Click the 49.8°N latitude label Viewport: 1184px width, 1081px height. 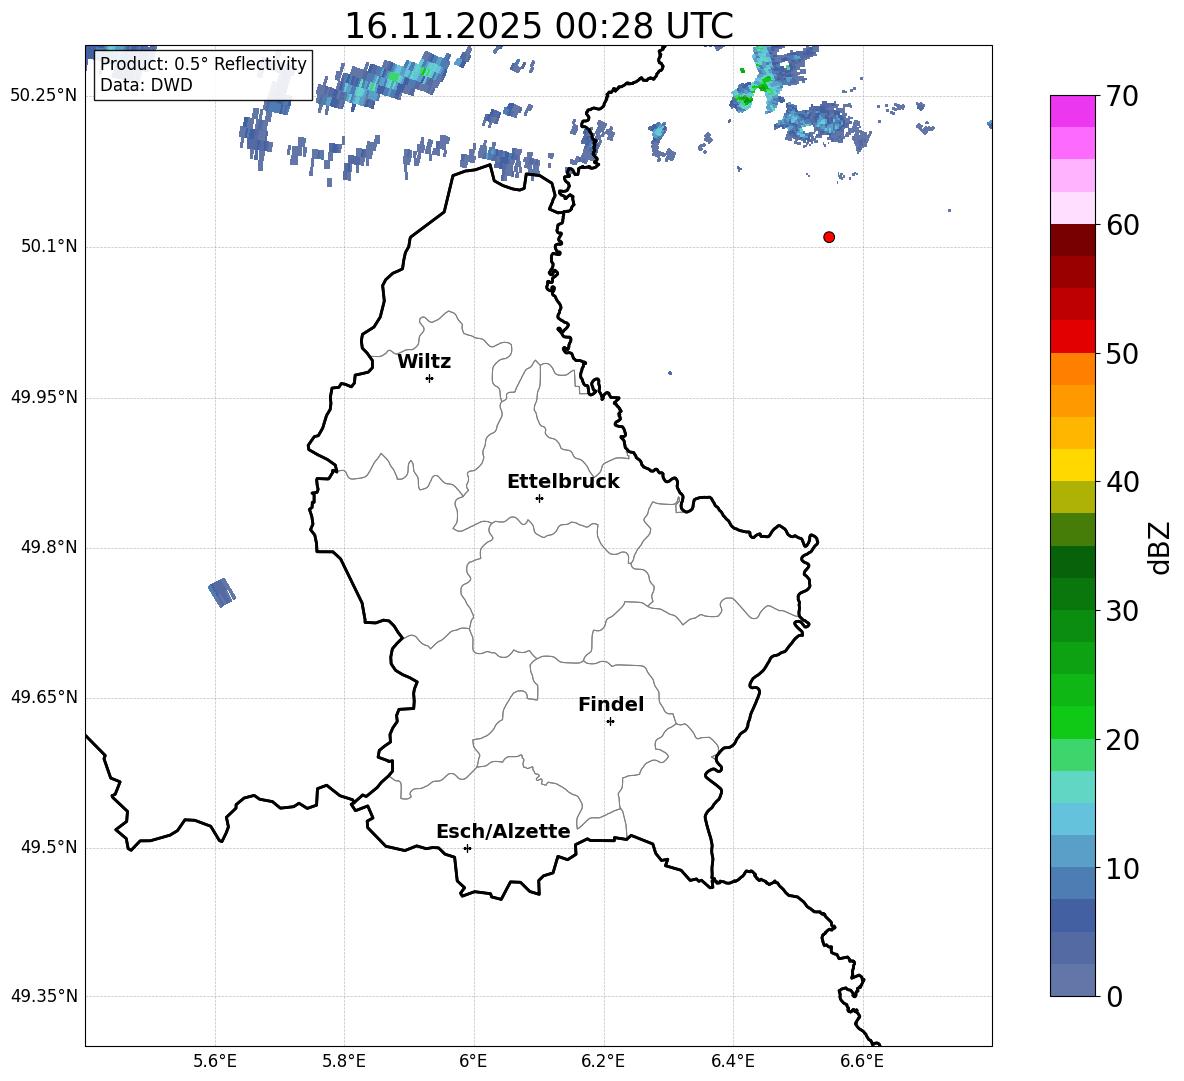point(48,547)
